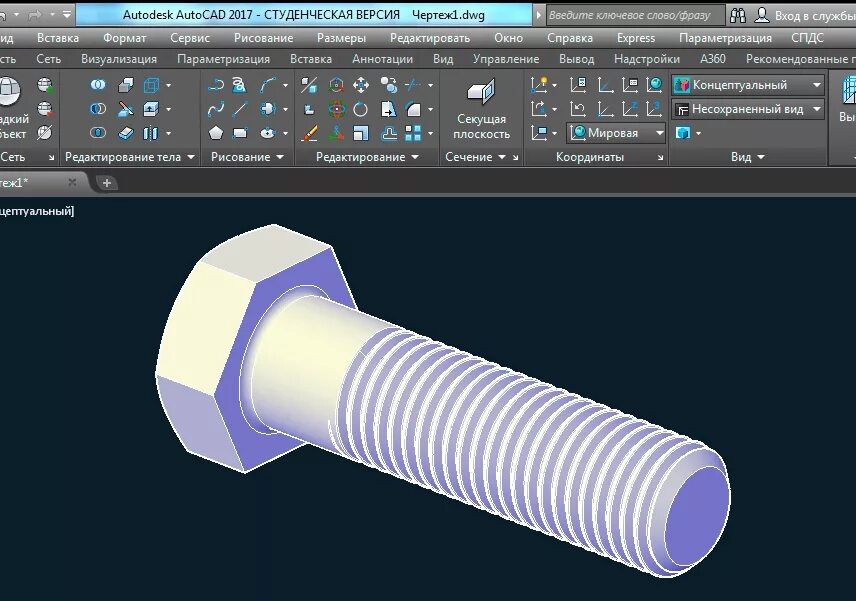856x601 pixels.
Task: Open the quick access toolbar customize dropdown
Action: coord(67,15)
